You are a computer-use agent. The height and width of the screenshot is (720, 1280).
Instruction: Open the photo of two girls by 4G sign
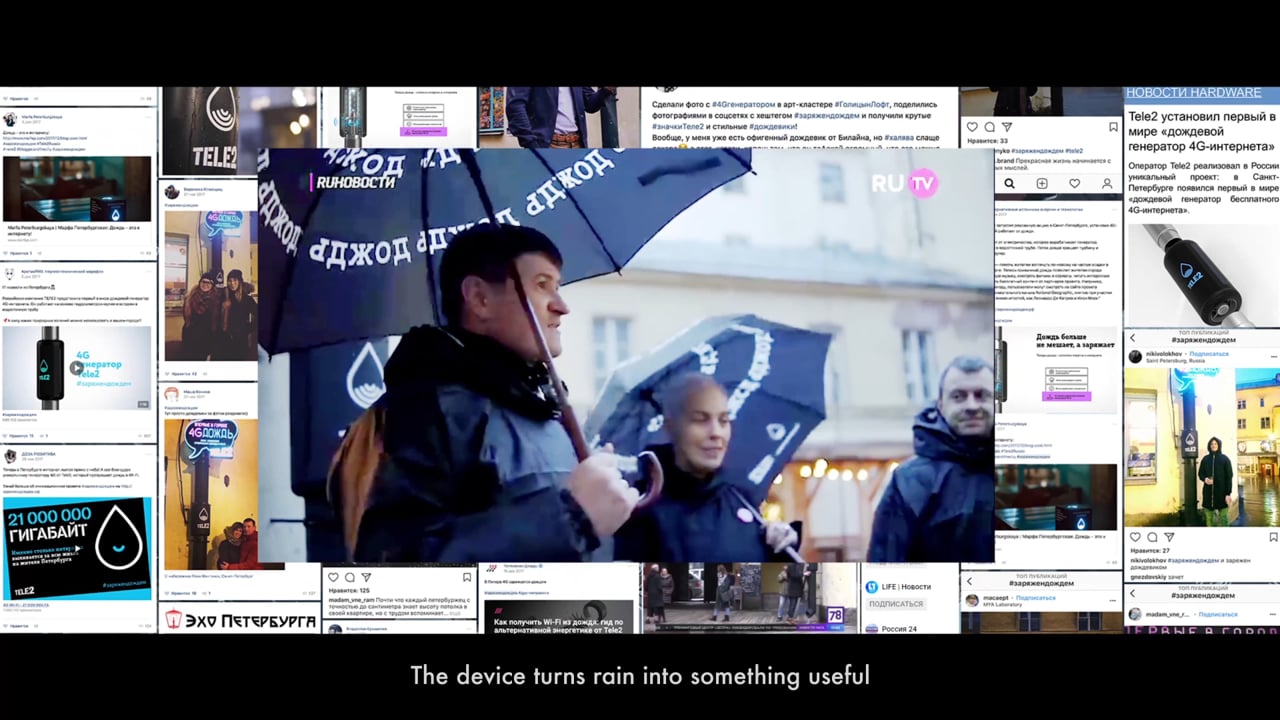210,285
